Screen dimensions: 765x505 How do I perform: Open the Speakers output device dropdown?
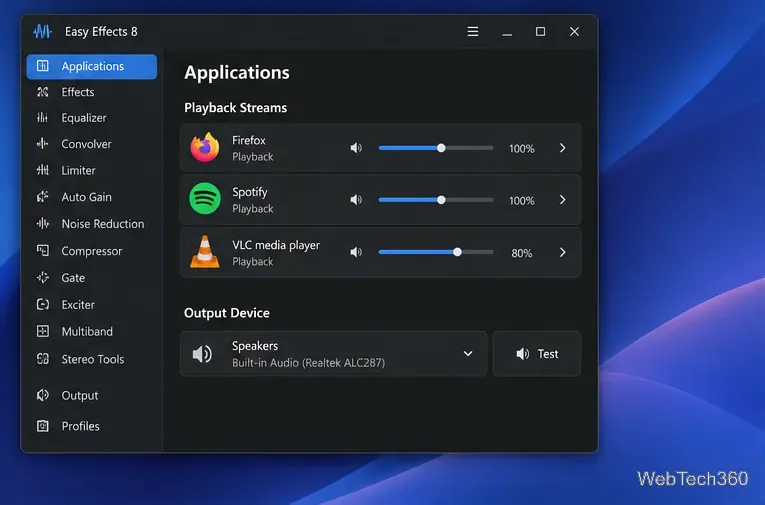[x=334, y=354]
